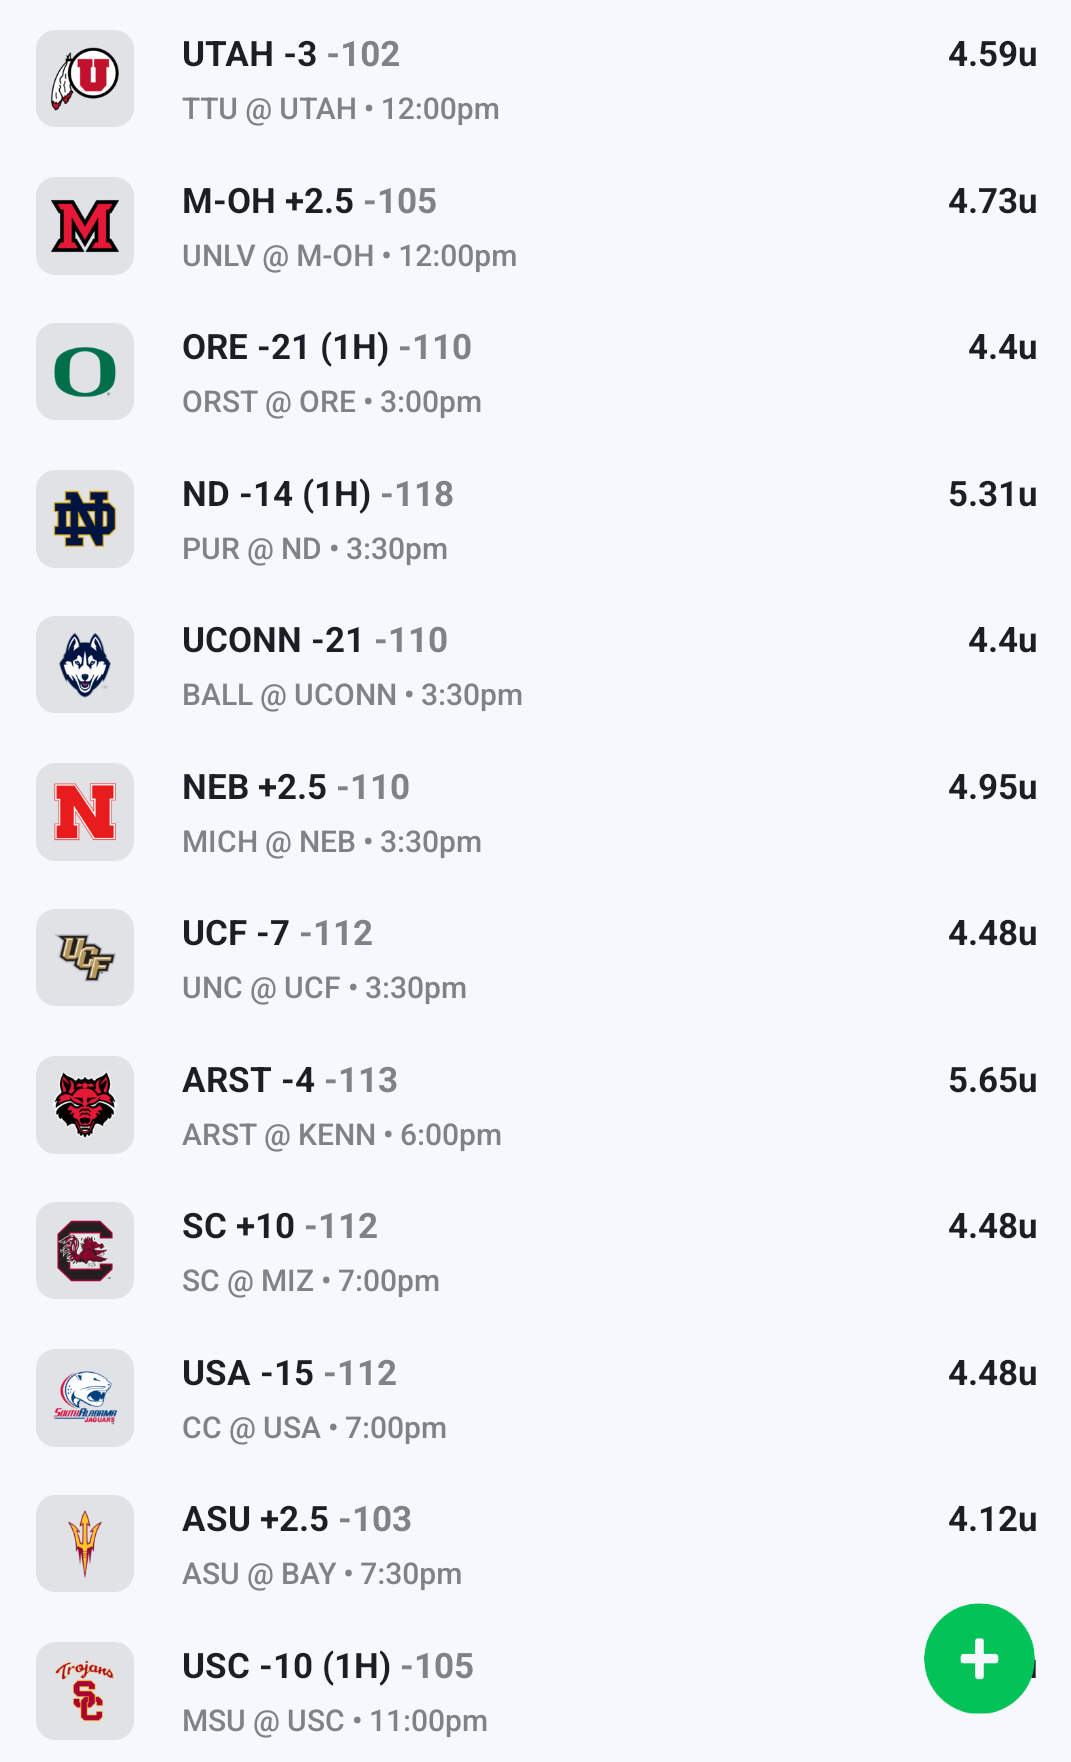Image resolution: width=1071 pixels, height=1762 pixels.
Task: Open the ND -14 (1H) pick
Action: point(317,494)
